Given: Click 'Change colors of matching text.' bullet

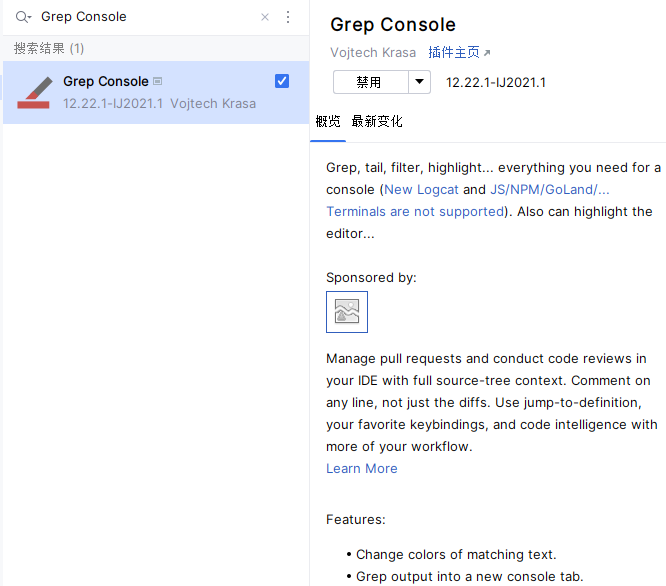Looking at the screenshot, I should point(456,554).
